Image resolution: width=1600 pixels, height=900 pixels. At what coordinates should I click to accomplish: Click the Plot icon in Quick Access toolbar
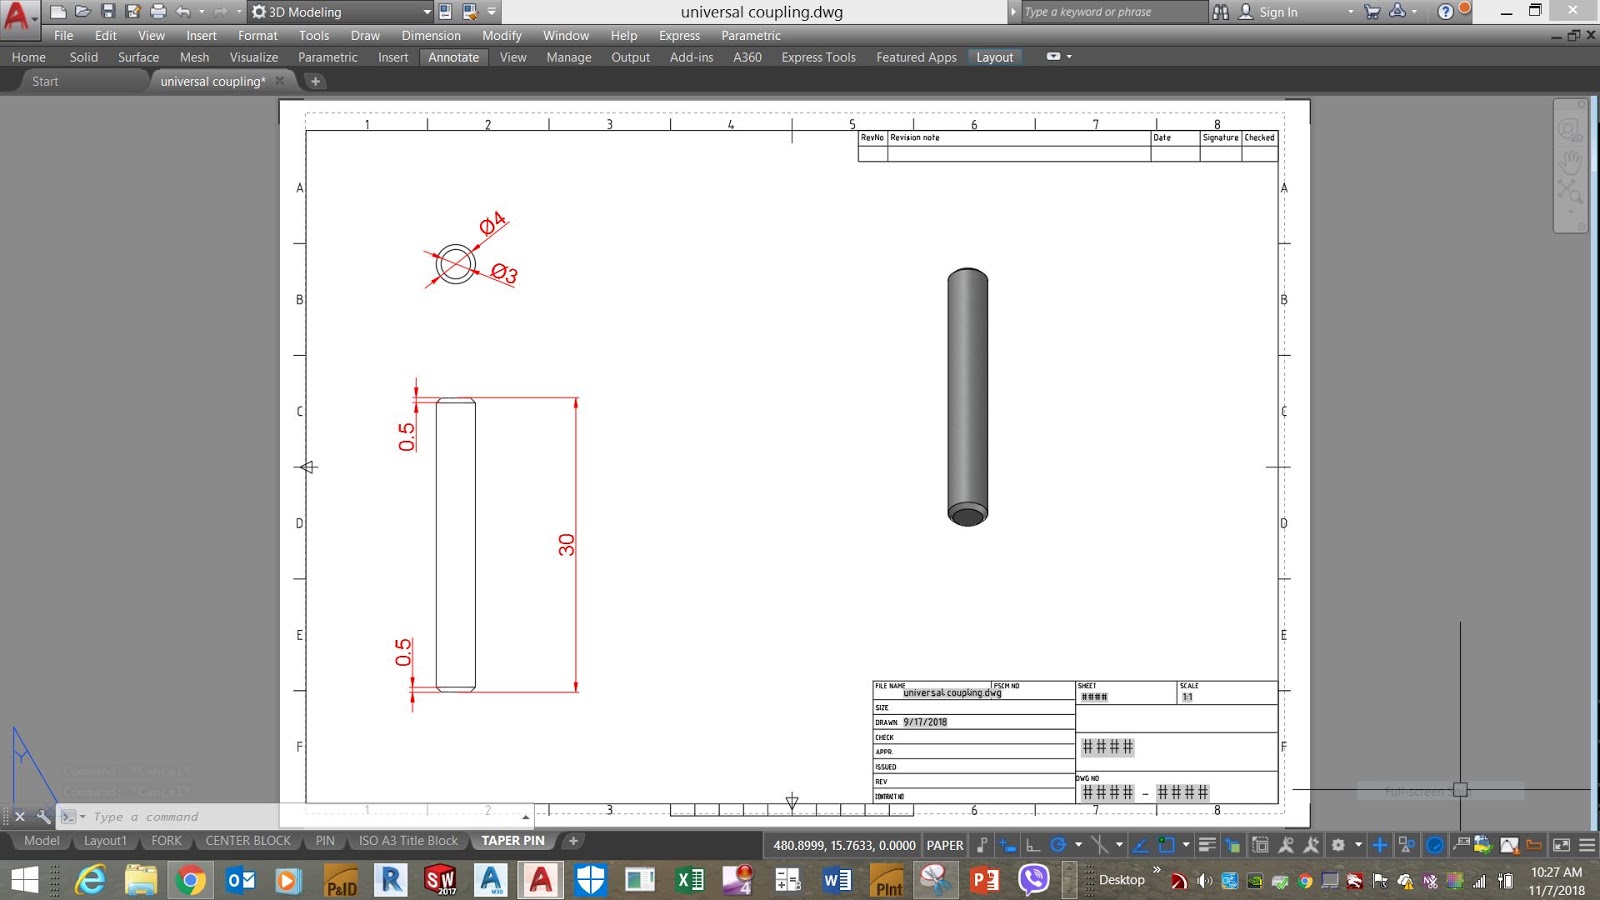click(158, 11)
